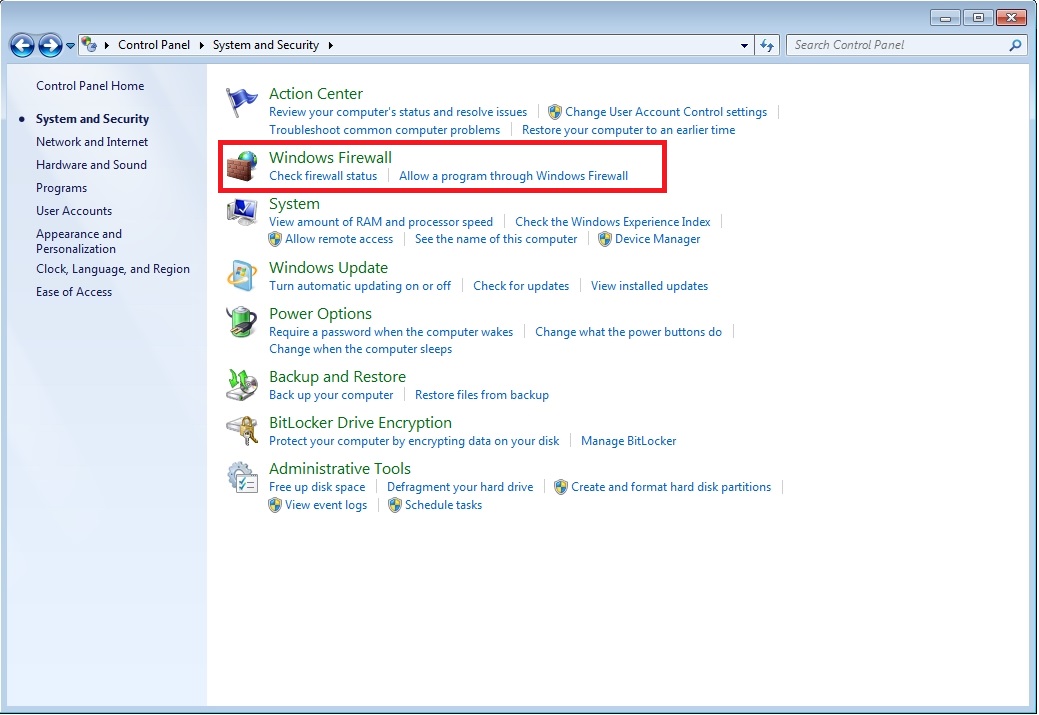Select the System computer monitor icon
The image size is (1039, 715).
[x=240, y=210]
